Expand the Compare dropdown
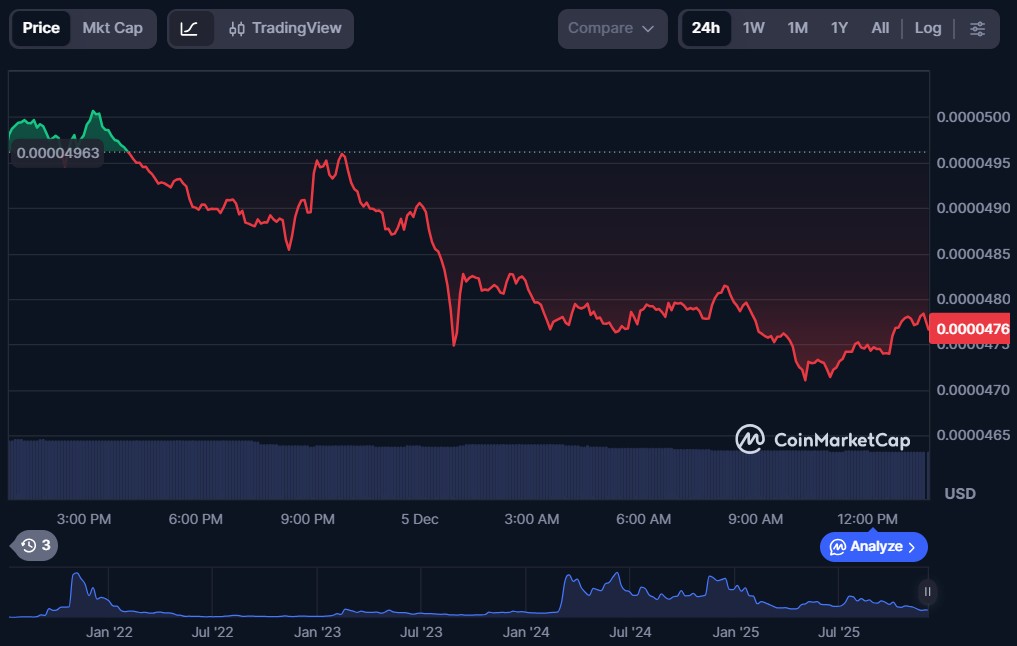Viewport: 1017px width, 646px height. coord(611,28)
